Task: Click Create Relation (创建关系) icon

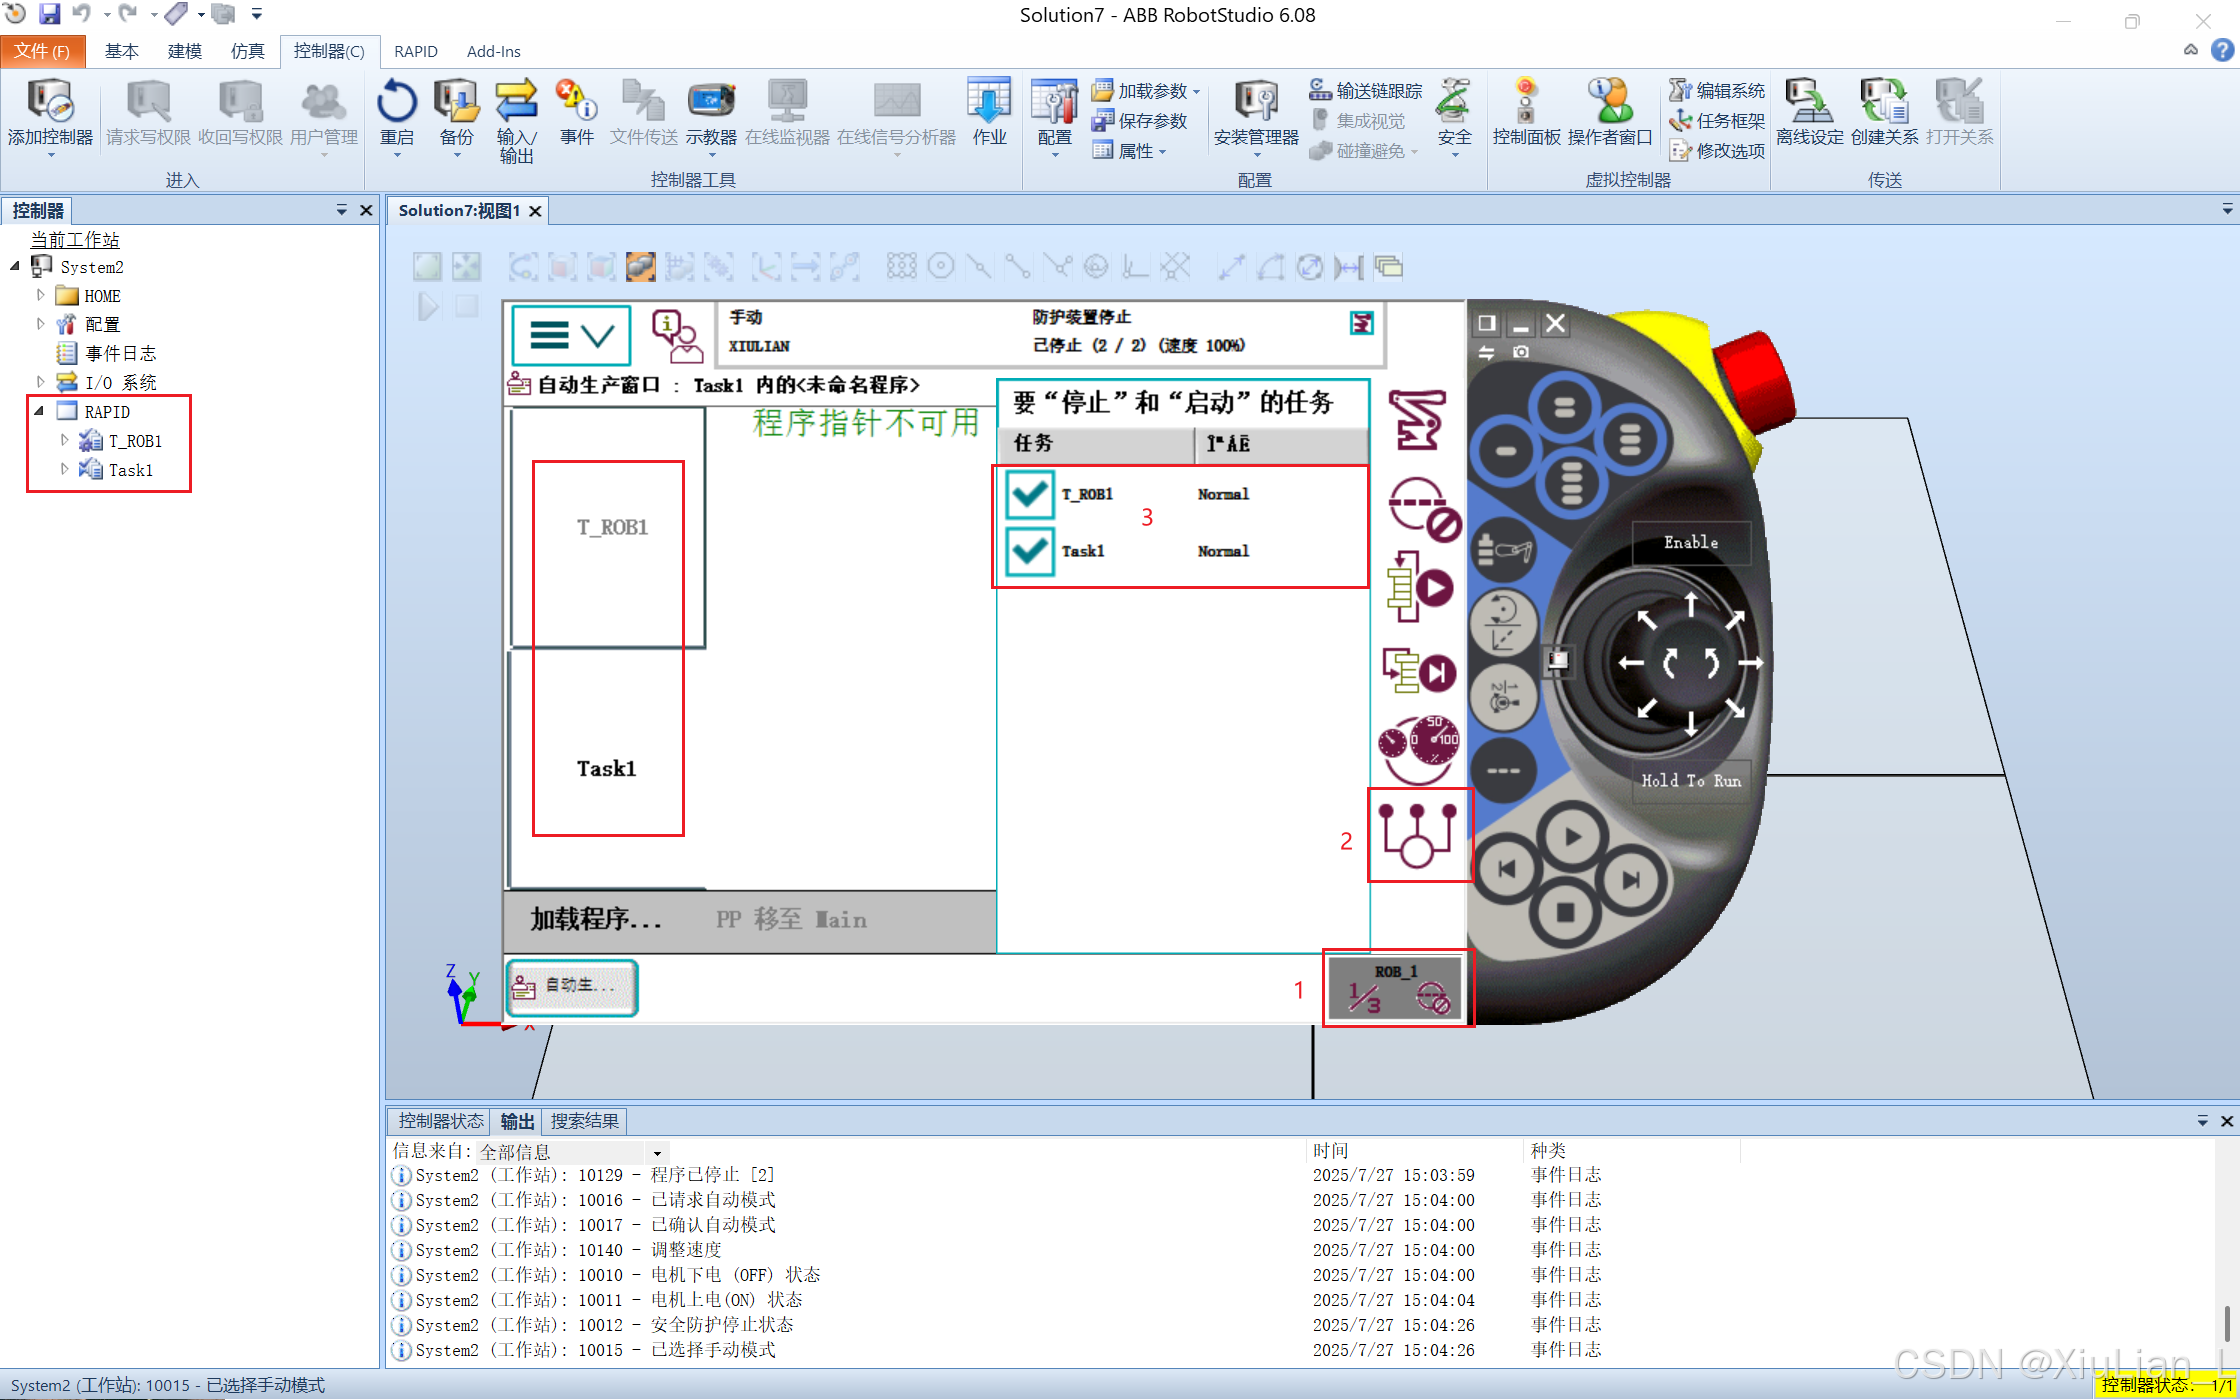Action: click(x=1884, y=100)
